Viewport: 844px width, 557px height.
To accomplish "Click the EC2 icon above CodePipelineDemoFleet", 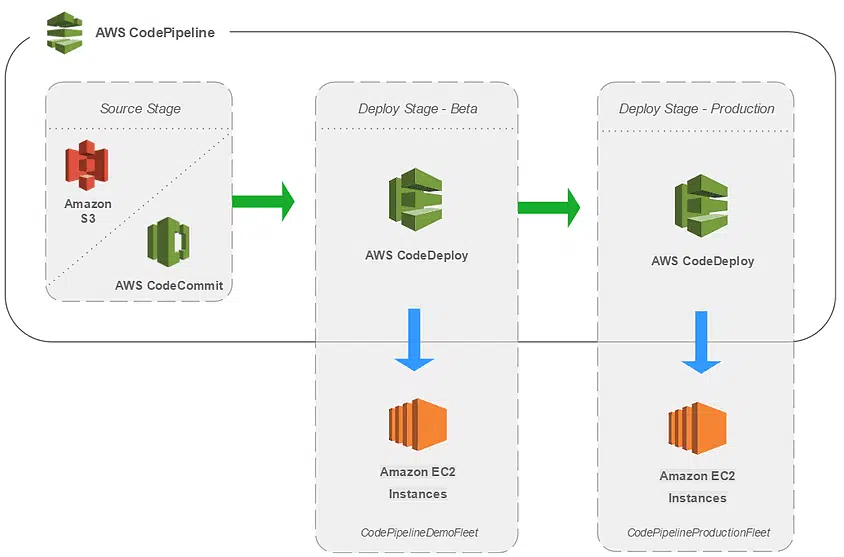I will (417, 425).
